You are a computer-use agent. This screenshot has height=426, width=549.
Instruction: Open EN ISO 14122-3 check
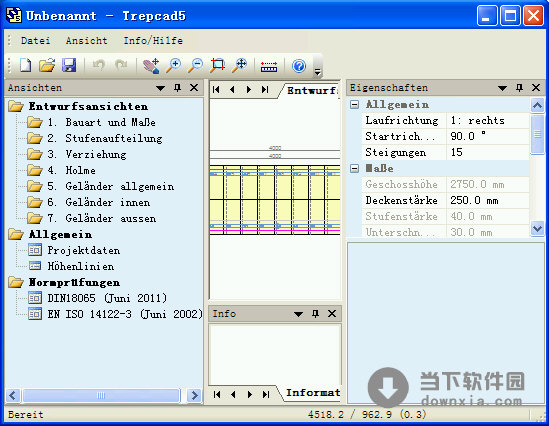125,314
